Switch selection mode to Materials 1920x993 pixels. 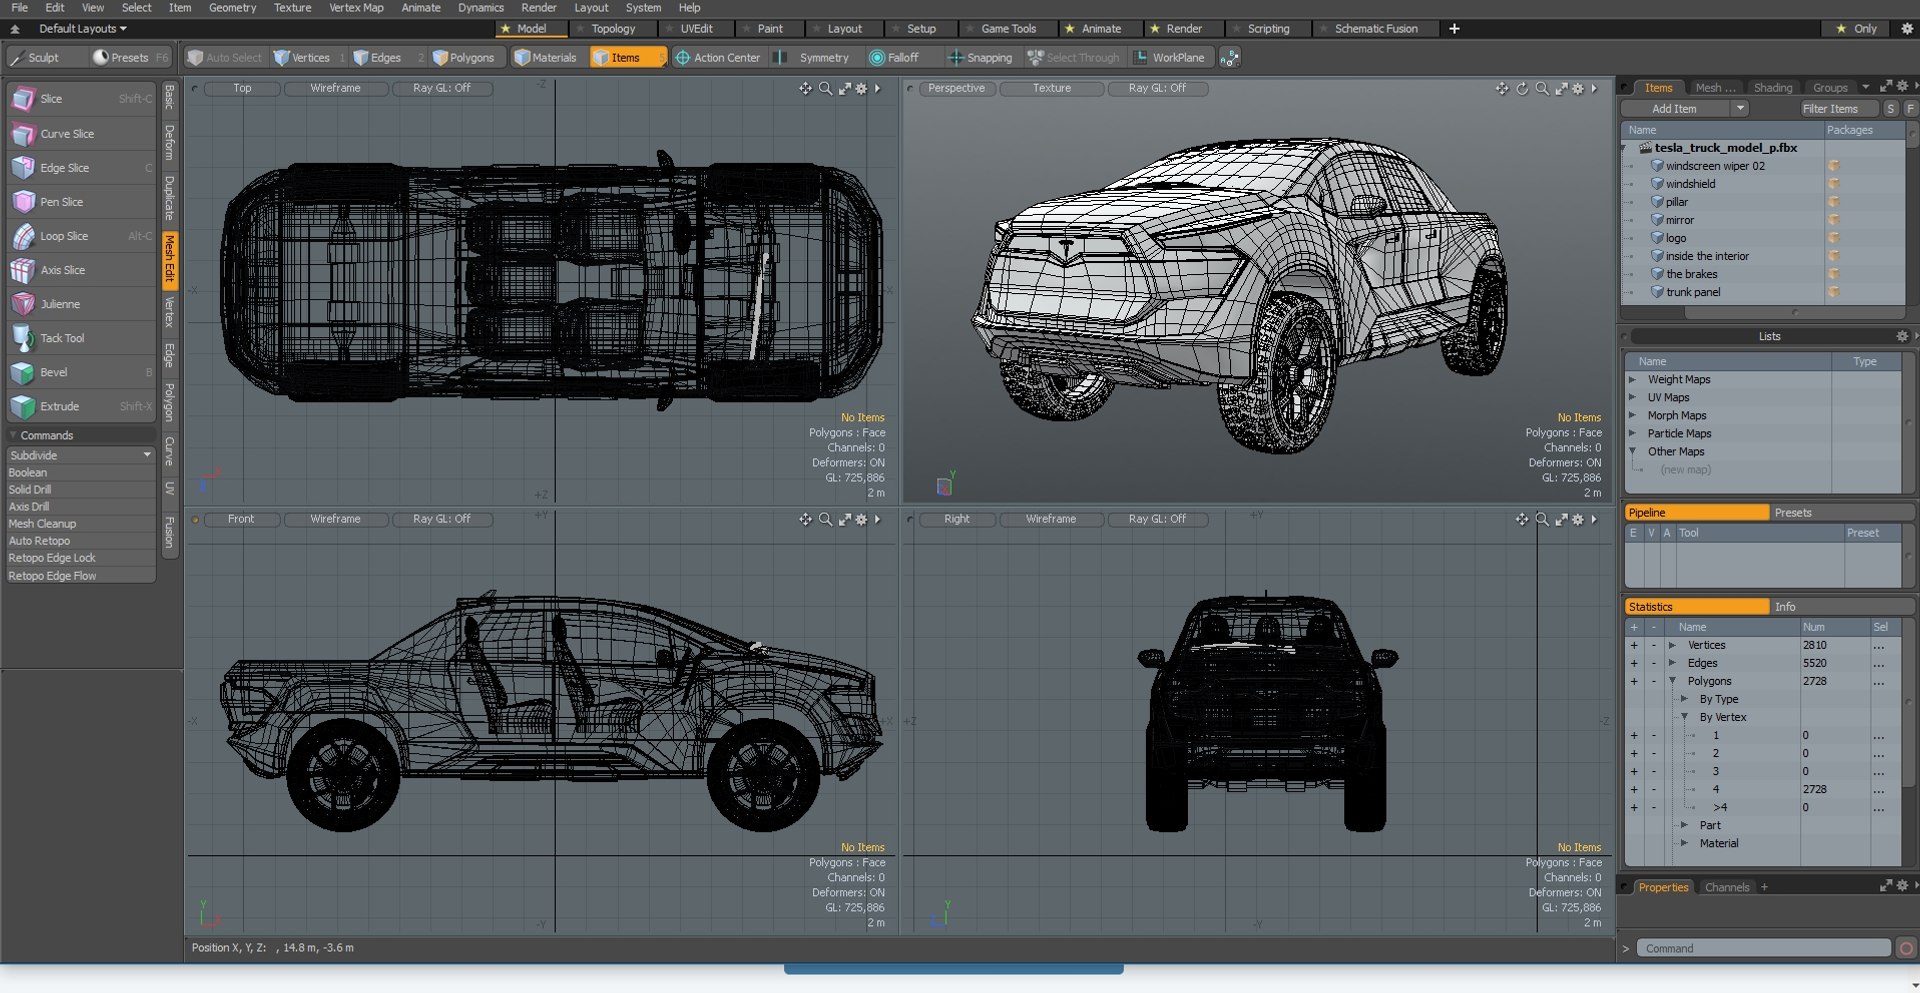[x=546, y=57]
